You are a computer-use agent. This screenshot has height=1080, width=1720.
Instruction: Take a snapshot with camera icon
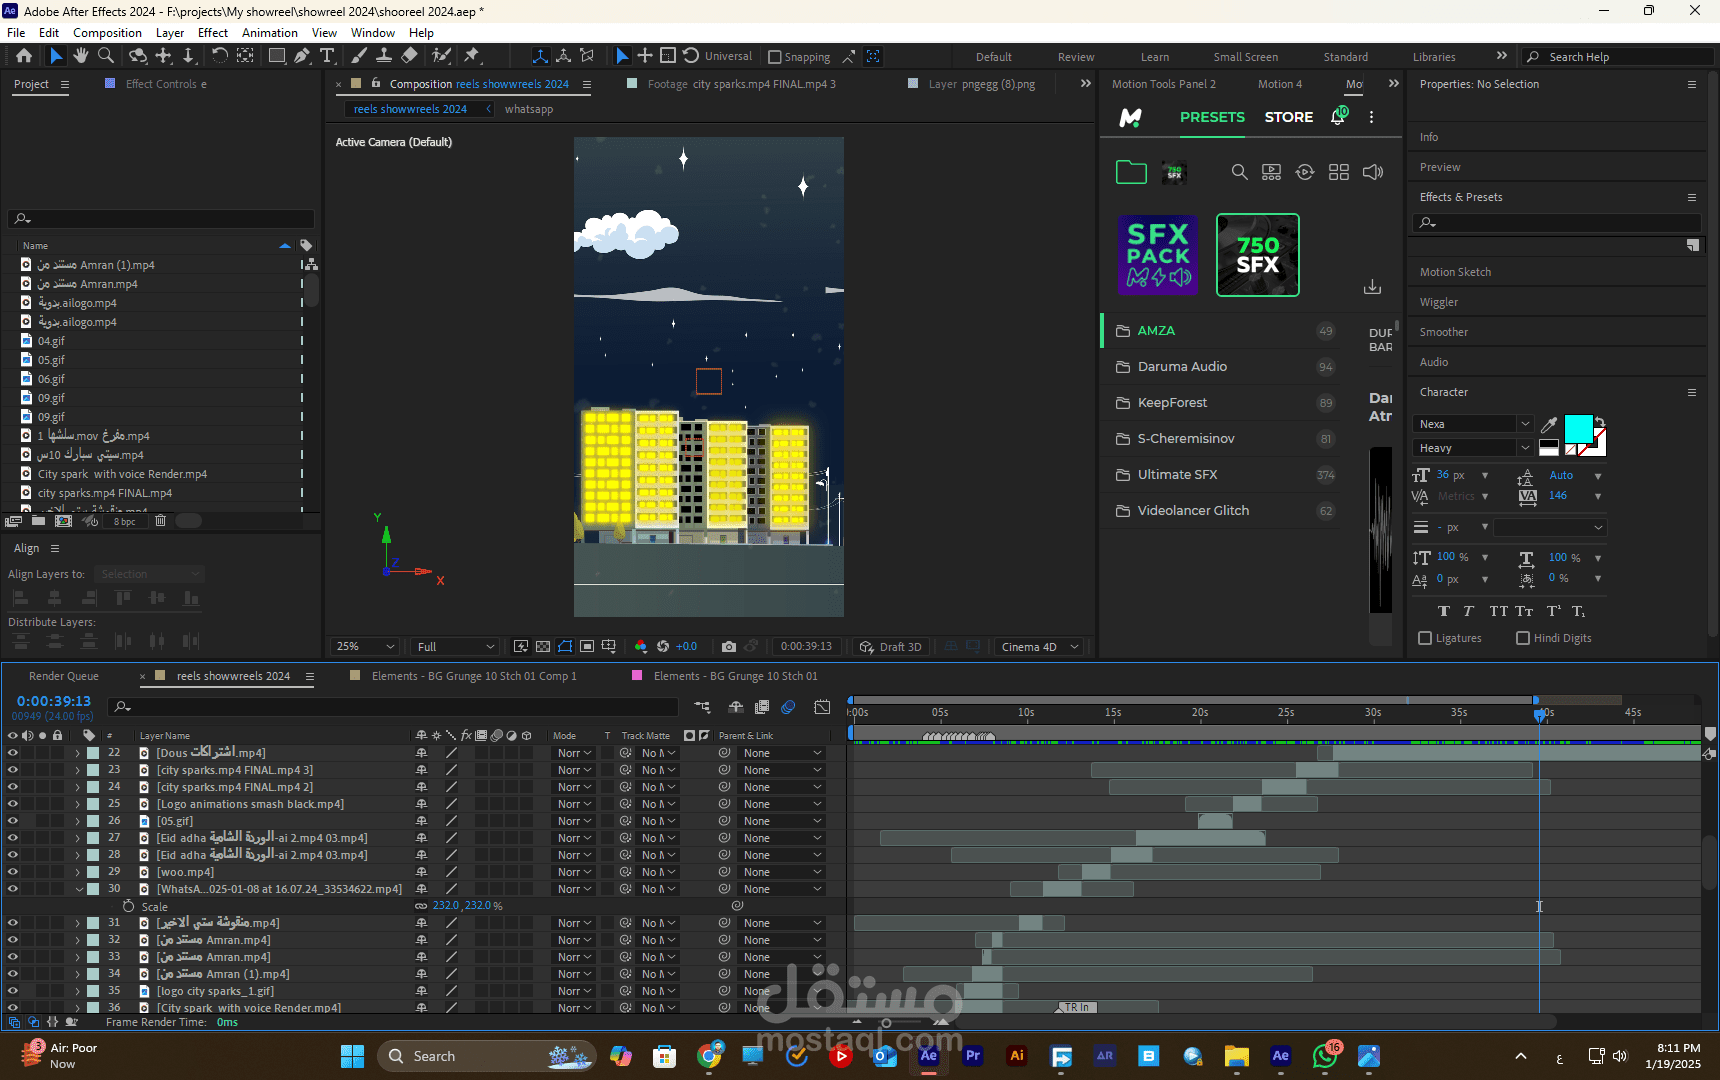point(729,647)
